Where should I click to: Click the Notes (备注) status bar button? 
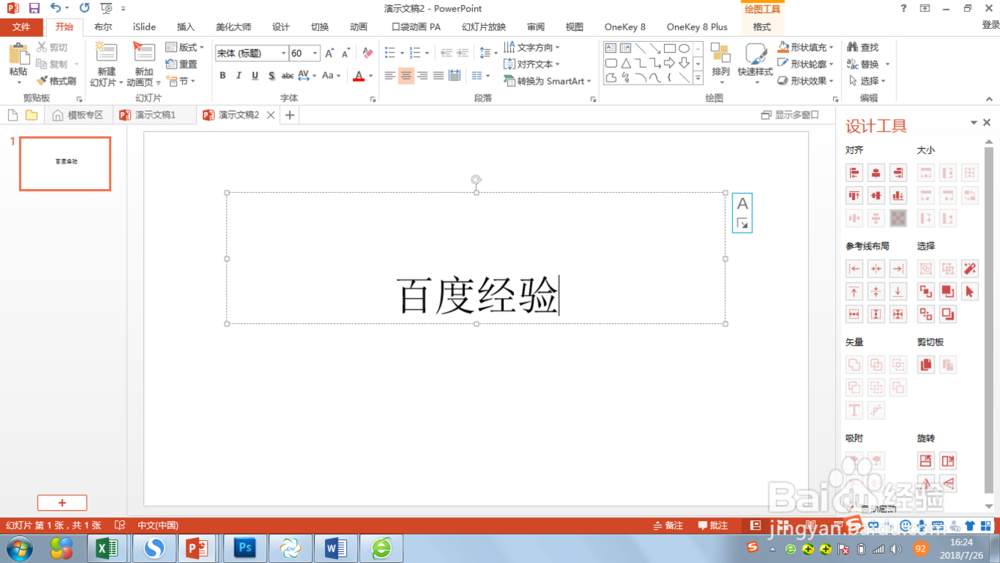668,525
